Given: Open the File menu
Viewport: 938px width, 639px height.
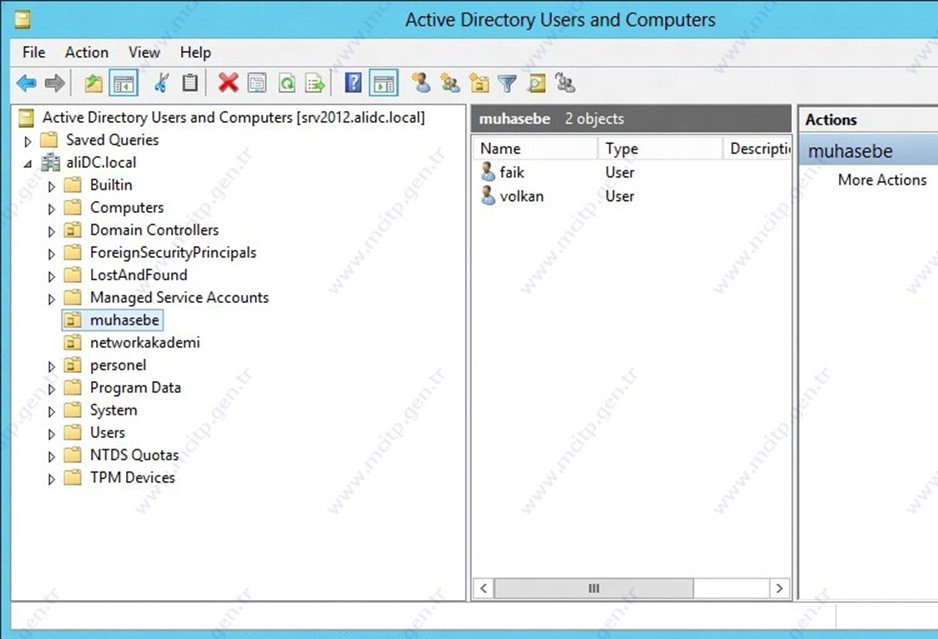Looking at the screenshot, I should click(x=34, y=53).
